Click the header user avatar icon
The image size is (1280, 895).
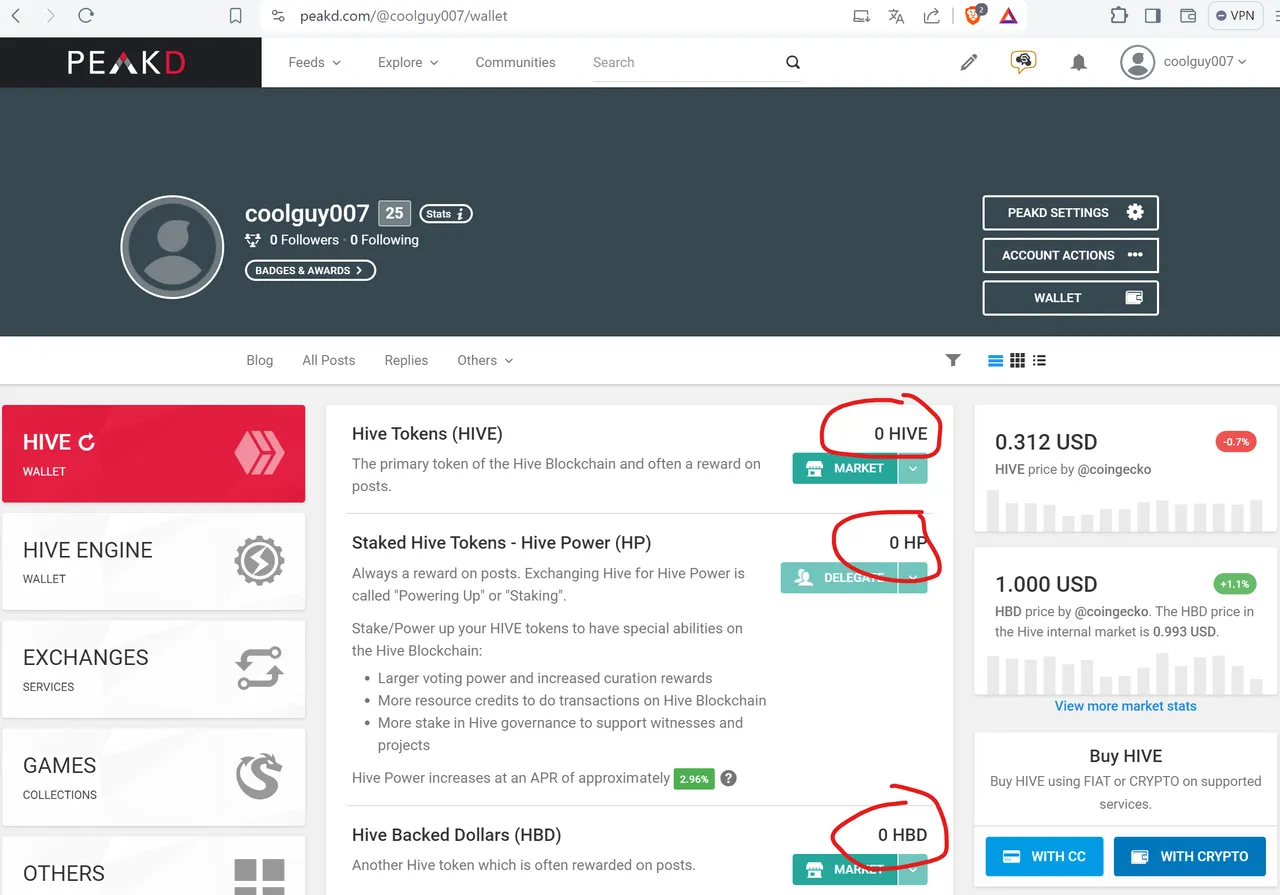pos(1137,62)
